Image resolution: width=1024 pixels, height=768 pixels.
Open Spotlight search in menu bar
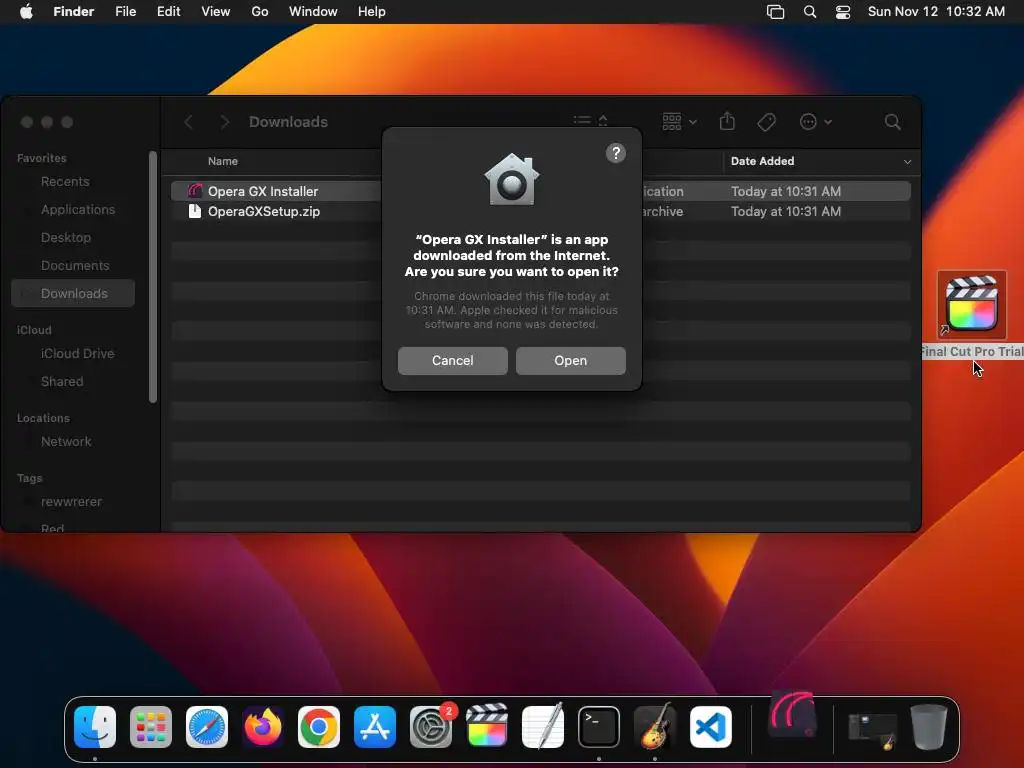(810, 12)
